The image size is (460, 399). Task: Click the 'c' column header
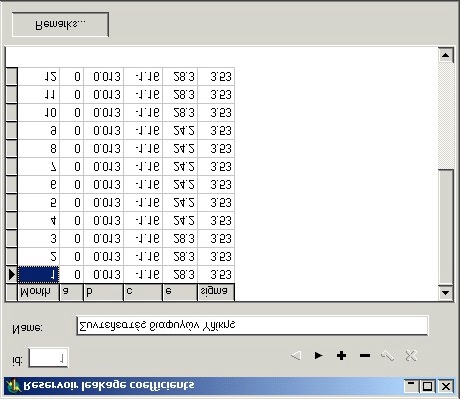143,292
